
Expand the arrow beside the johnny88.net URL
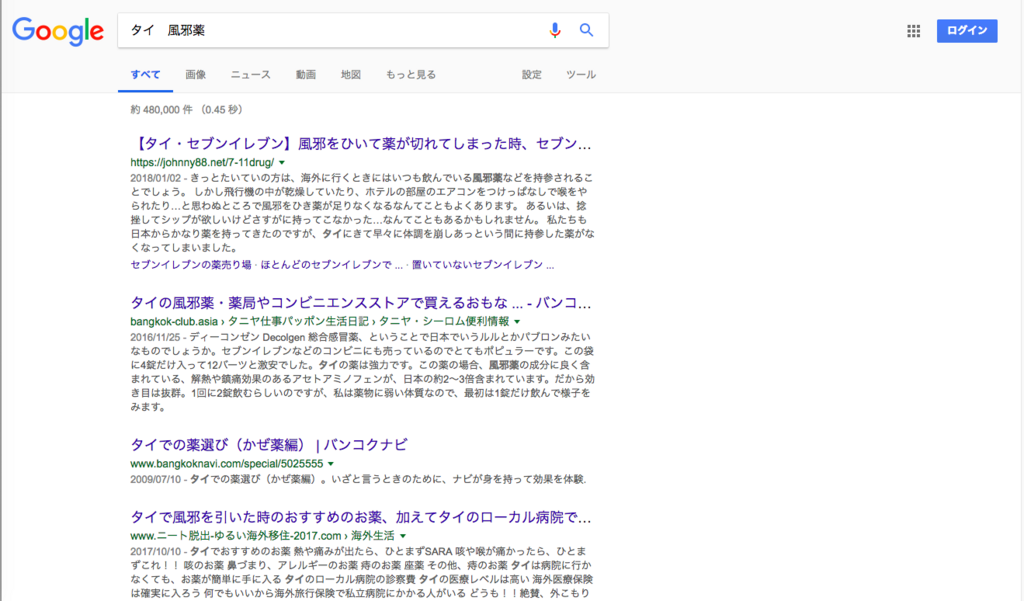click(282, 163)
